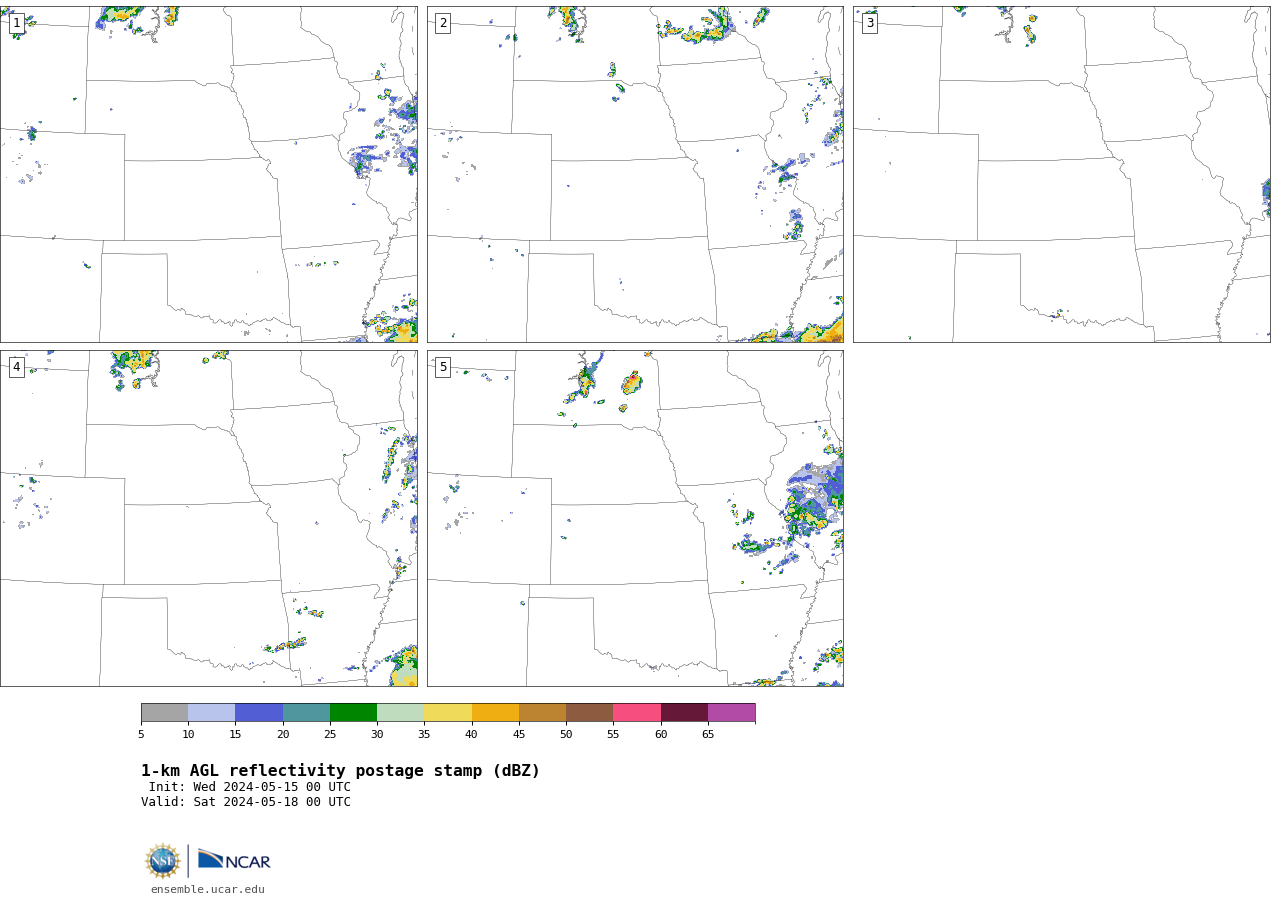Click the colorbar tick label 5
The height and width of the screenshot is (901, 1280).
click(141, 735)
